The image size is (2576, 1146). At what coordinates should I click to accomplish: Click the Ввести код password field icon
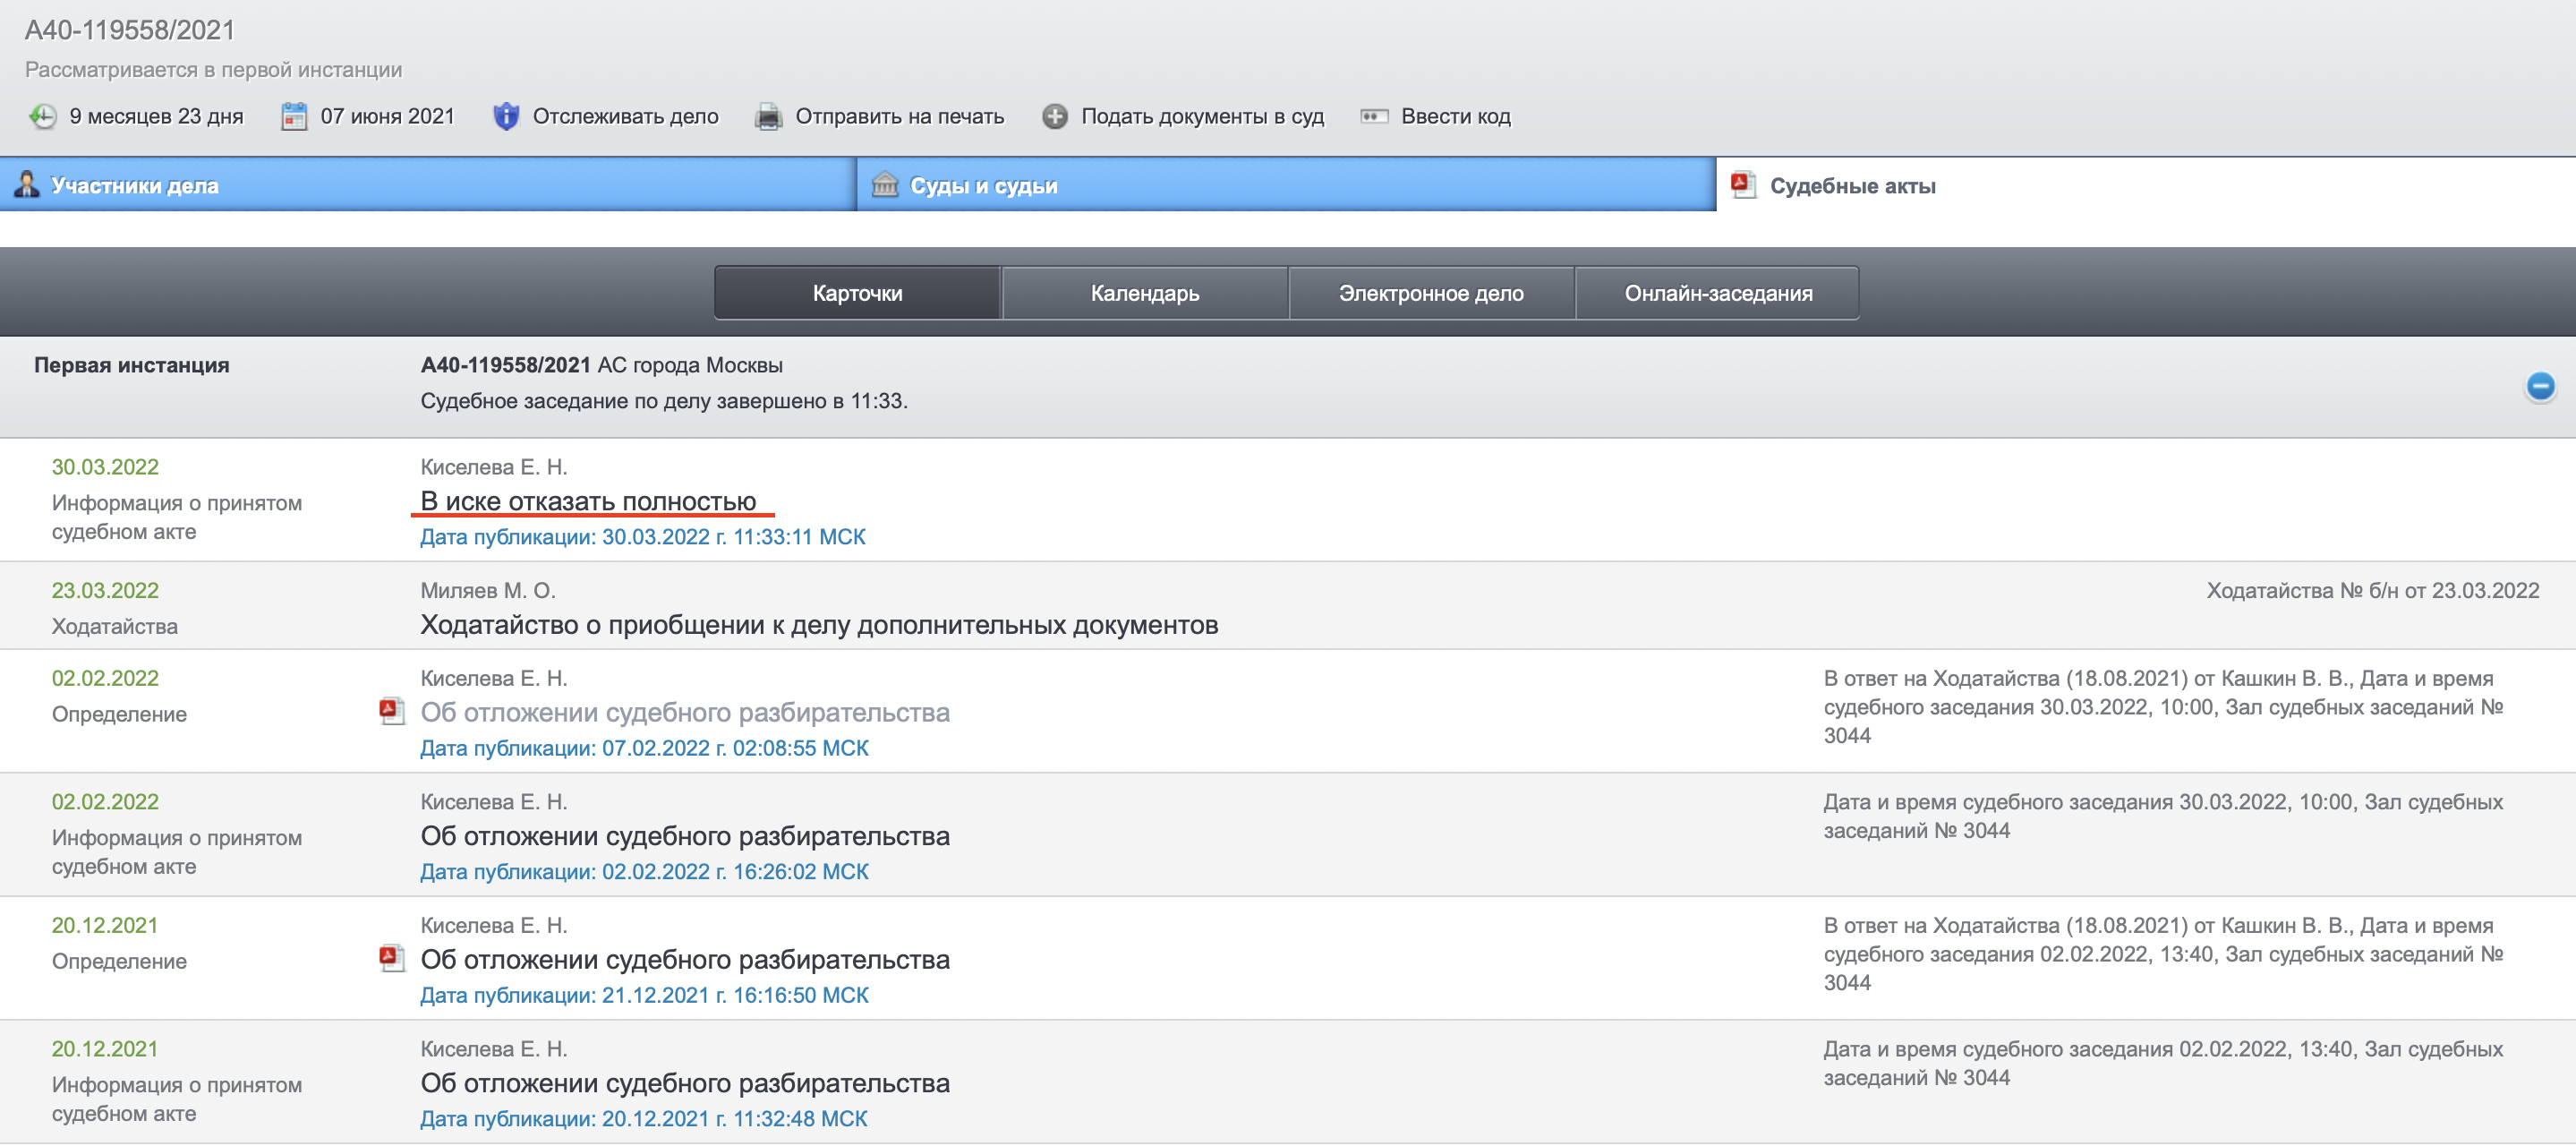tap(1374, 116)
